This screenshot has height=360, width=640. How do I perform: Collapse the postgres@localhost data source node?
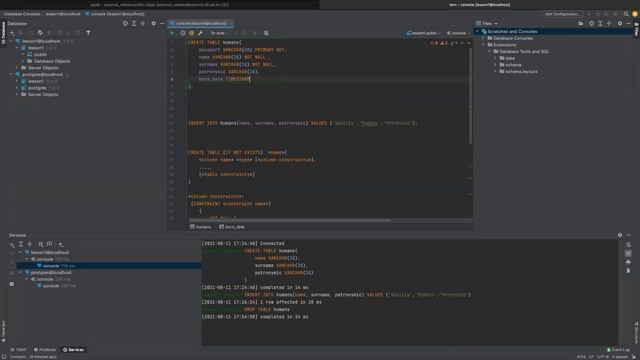(x=11, y=74)
